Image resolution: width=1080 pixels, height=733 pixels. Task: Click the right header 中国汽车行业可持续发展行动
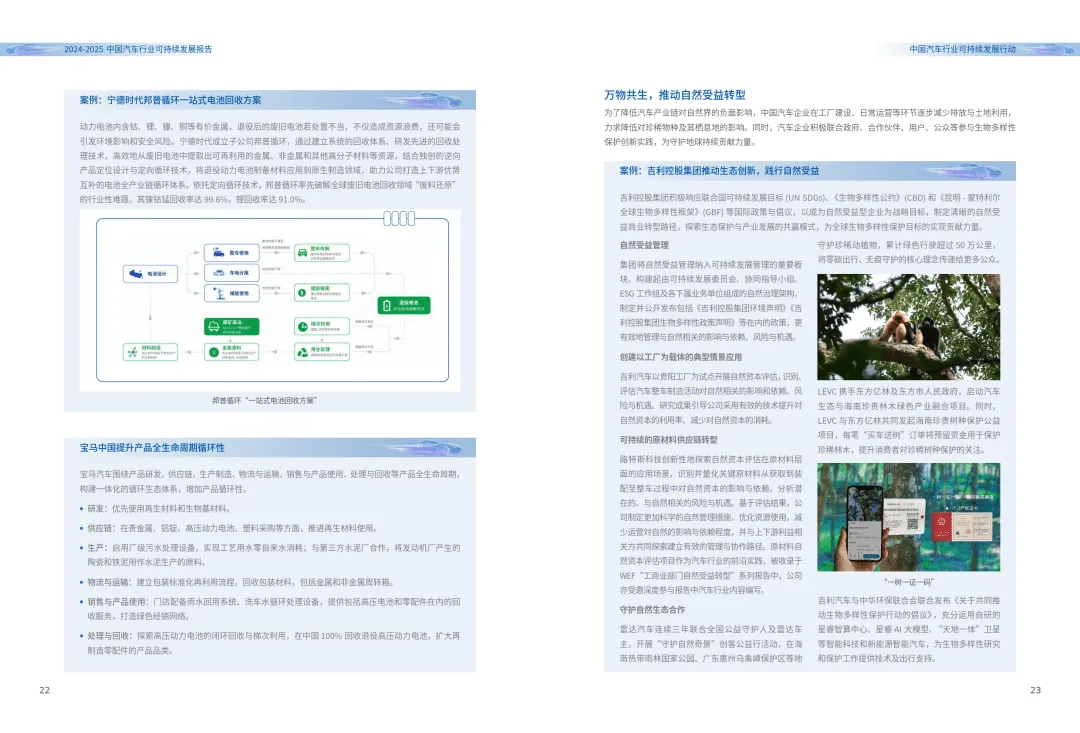[962, 49]
